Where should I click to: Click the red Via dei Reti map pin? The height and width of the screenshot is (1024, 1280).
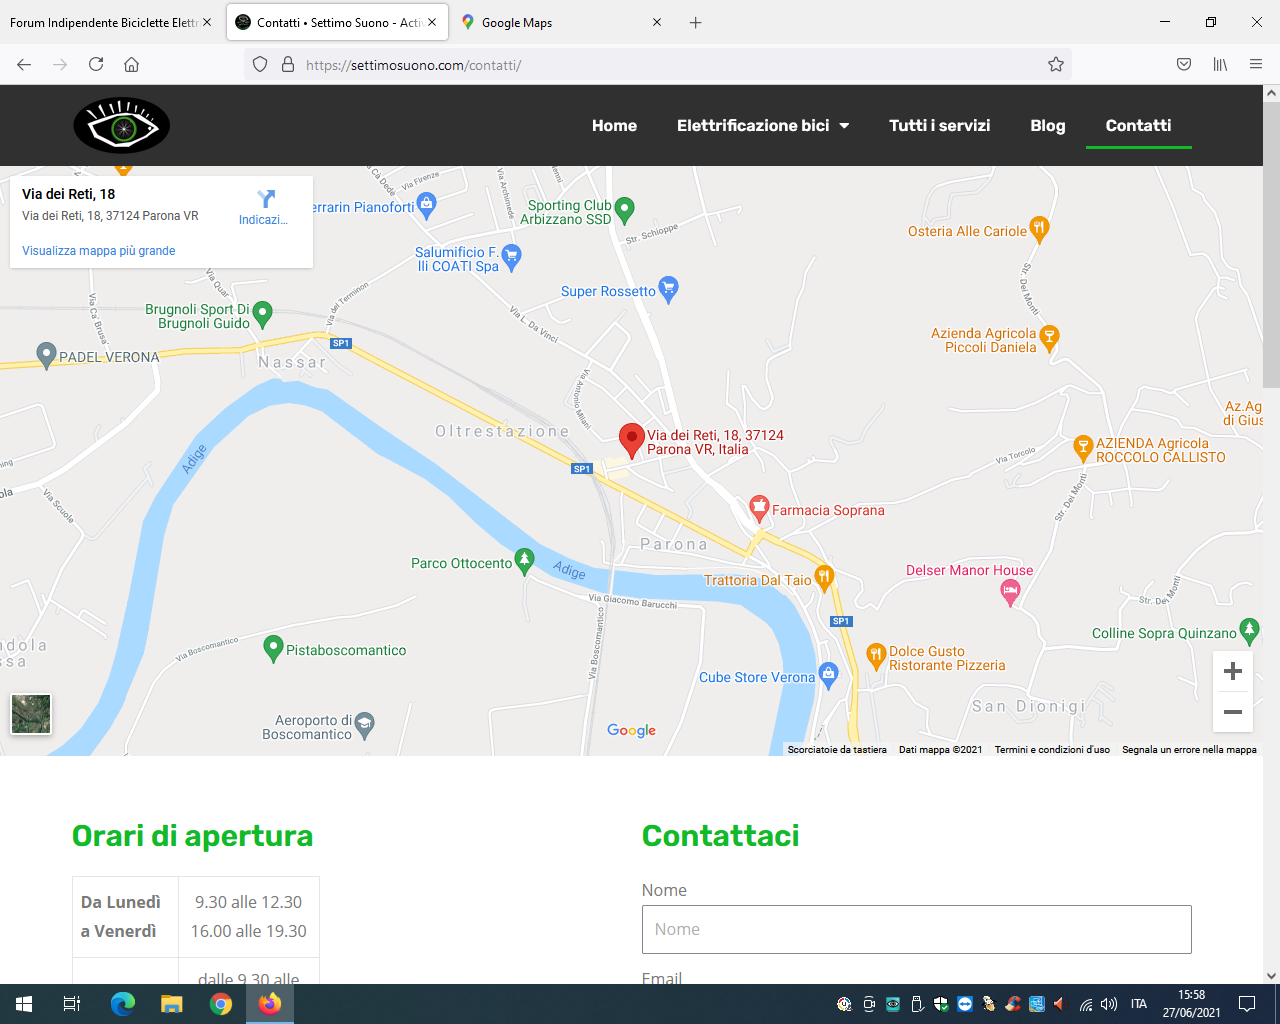tap(631, 440)
